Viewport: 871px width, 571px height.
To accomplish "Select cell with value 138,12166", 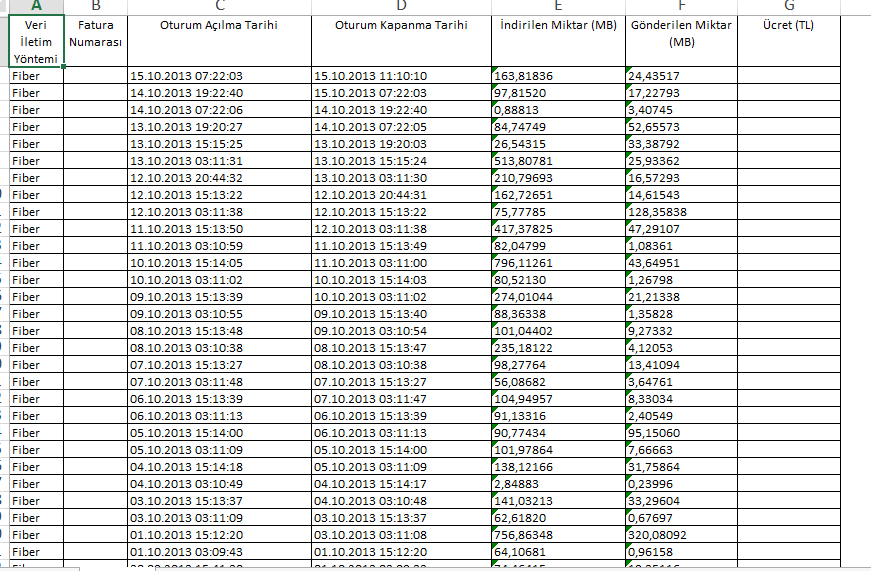I will tap(558, 467).
